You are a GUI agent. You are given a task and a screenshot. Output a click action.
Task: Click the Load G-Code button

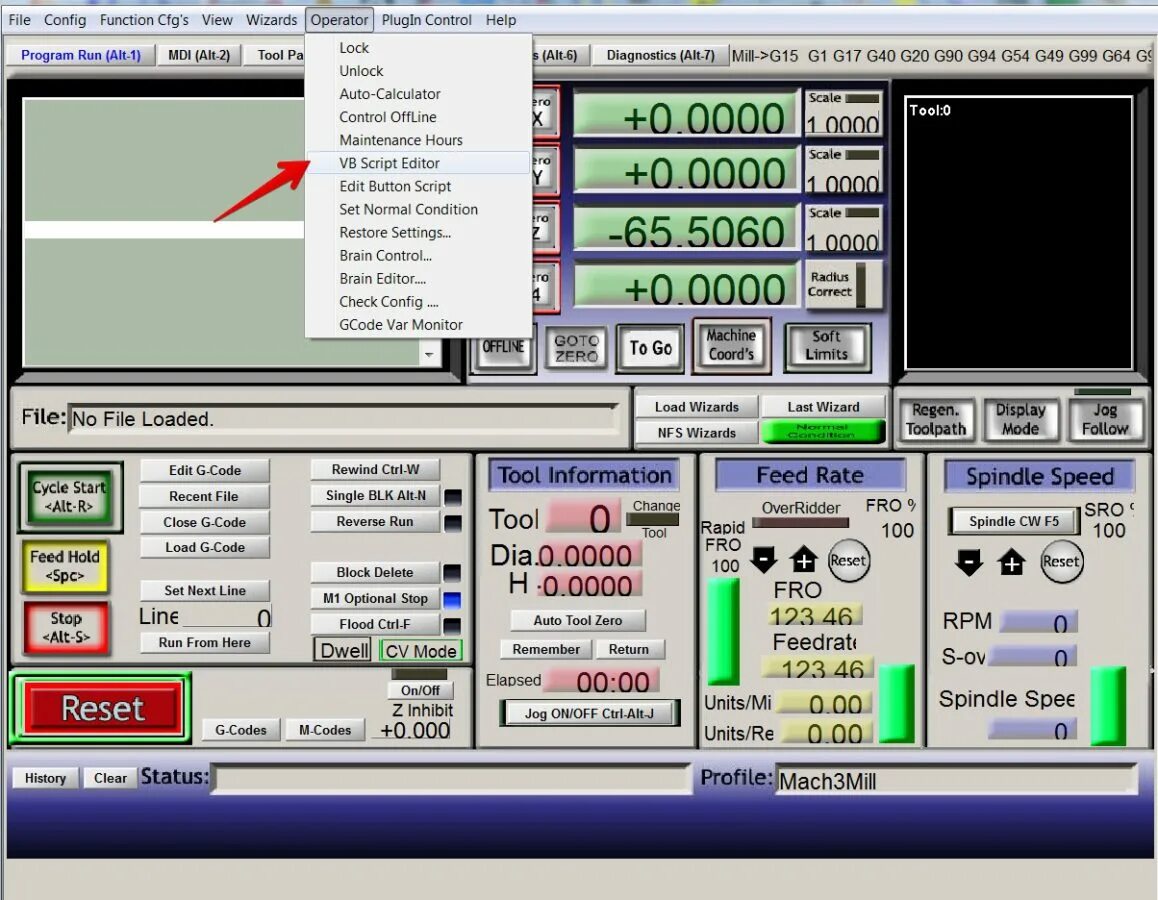click(x=205, y=547)
